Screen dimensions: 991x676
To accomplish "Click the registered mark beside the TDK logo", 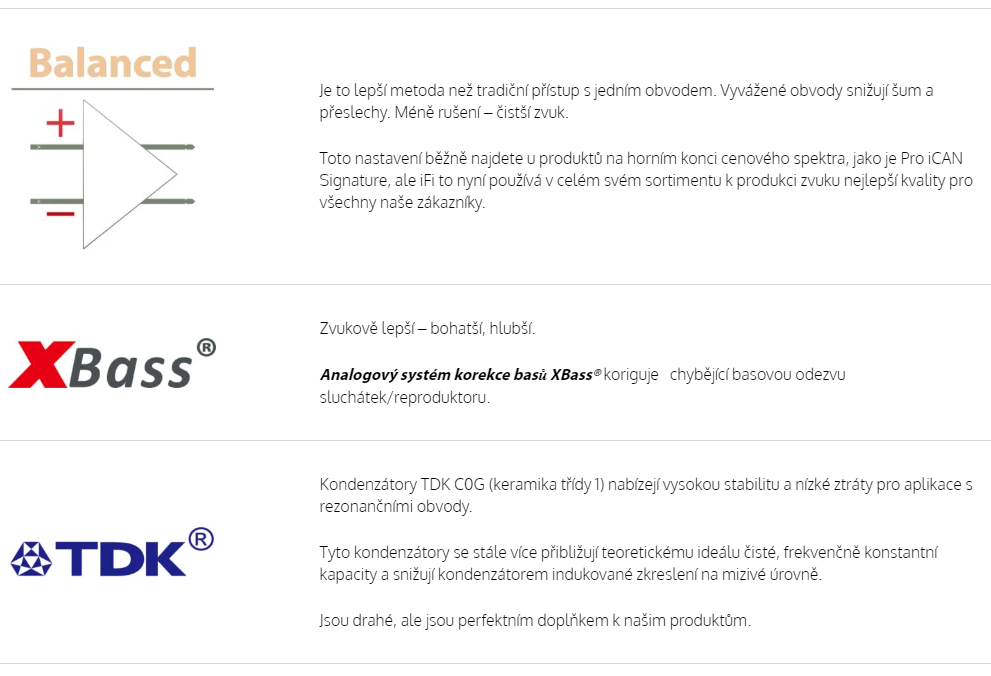I will [201, 539].
